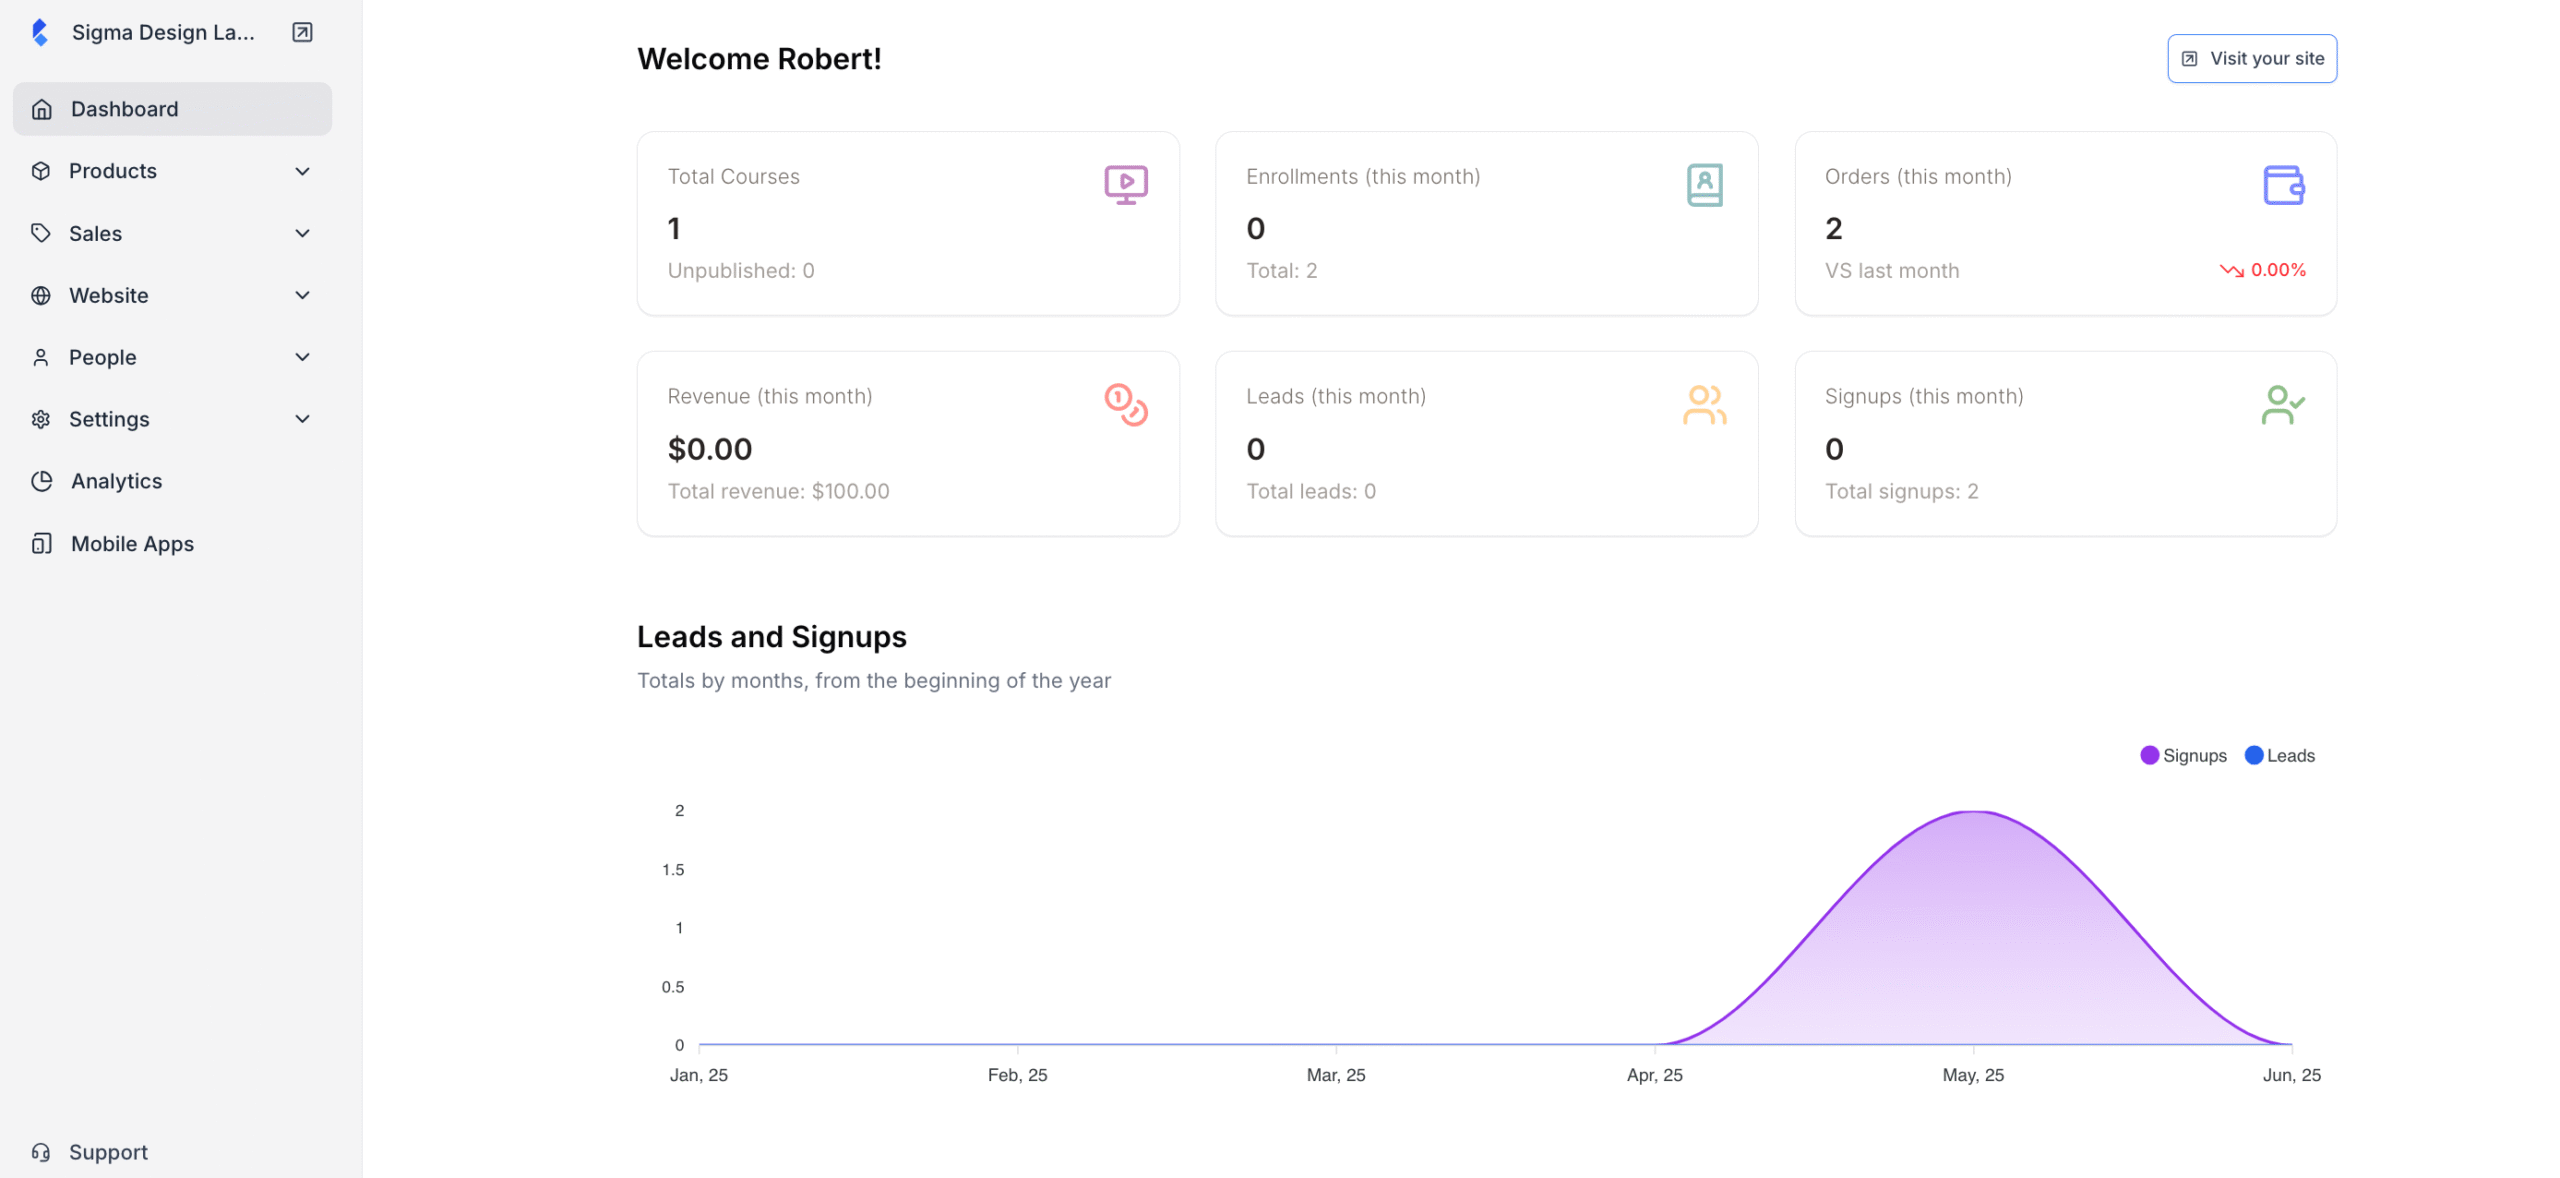Screen dimensions: 2560x1178
Task: Select the Dashboard home icon
Action: point(41,109)
